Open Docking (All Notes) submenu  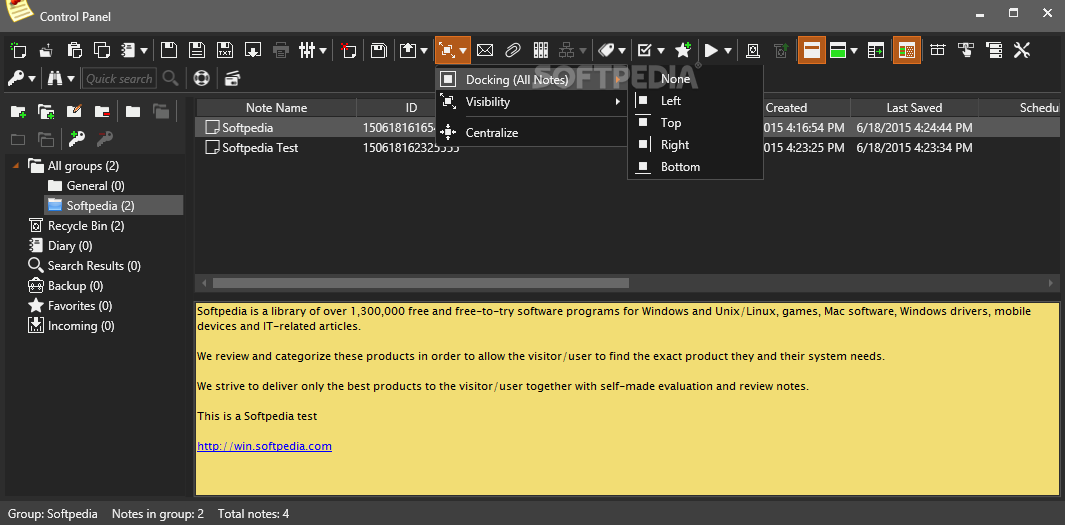[532, 79]
